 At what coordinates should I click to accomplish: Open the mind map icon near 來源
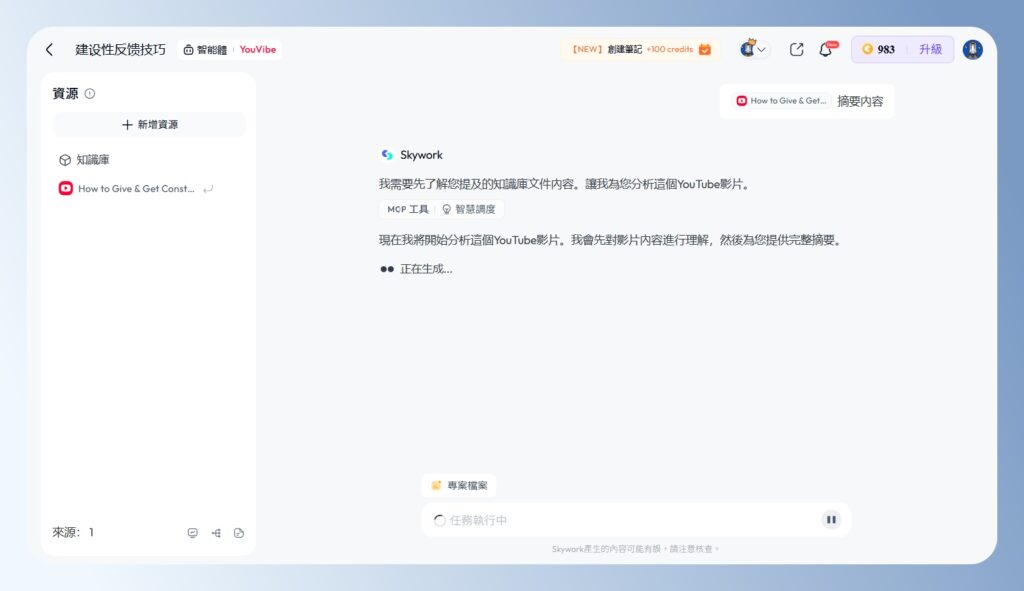pyautogui.click(x=216, y=532)
